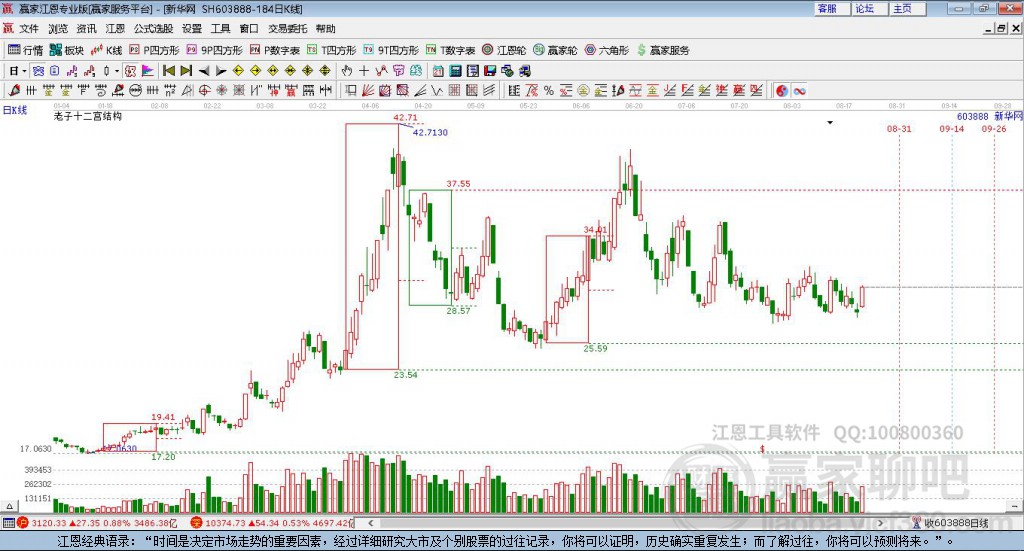Viewport: 1024px width, 551px height.
Task: Launch the 赢家轮 wheel tool
Action: click(x=555, y=50)
